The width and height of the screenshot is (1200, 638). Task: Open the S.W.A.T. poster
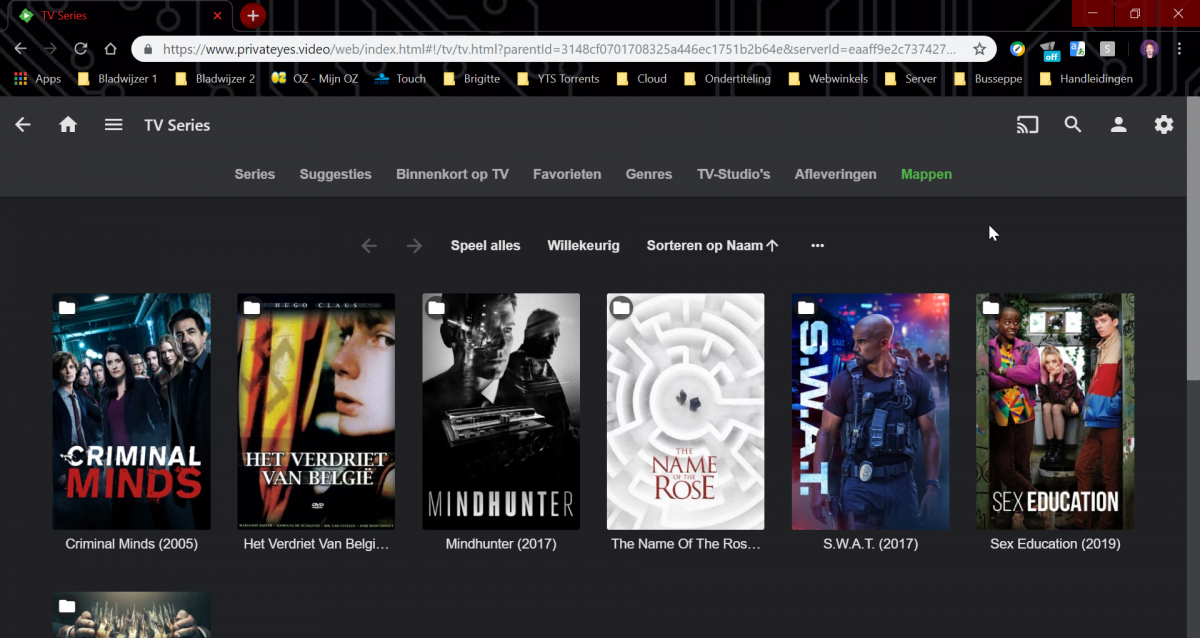(x=870, y=411)
